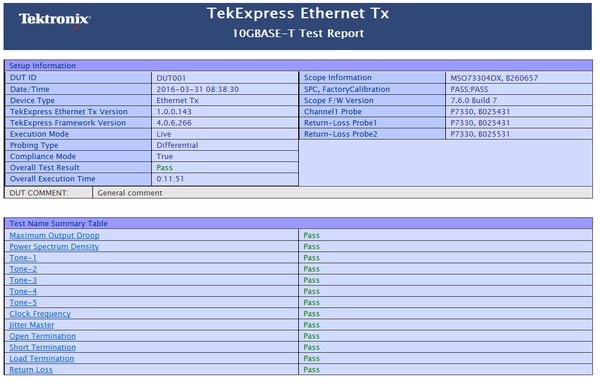Click the Pass result for Clock Frequency
Image resolution: width=600 pixels, height=384 pixels.
311,314
